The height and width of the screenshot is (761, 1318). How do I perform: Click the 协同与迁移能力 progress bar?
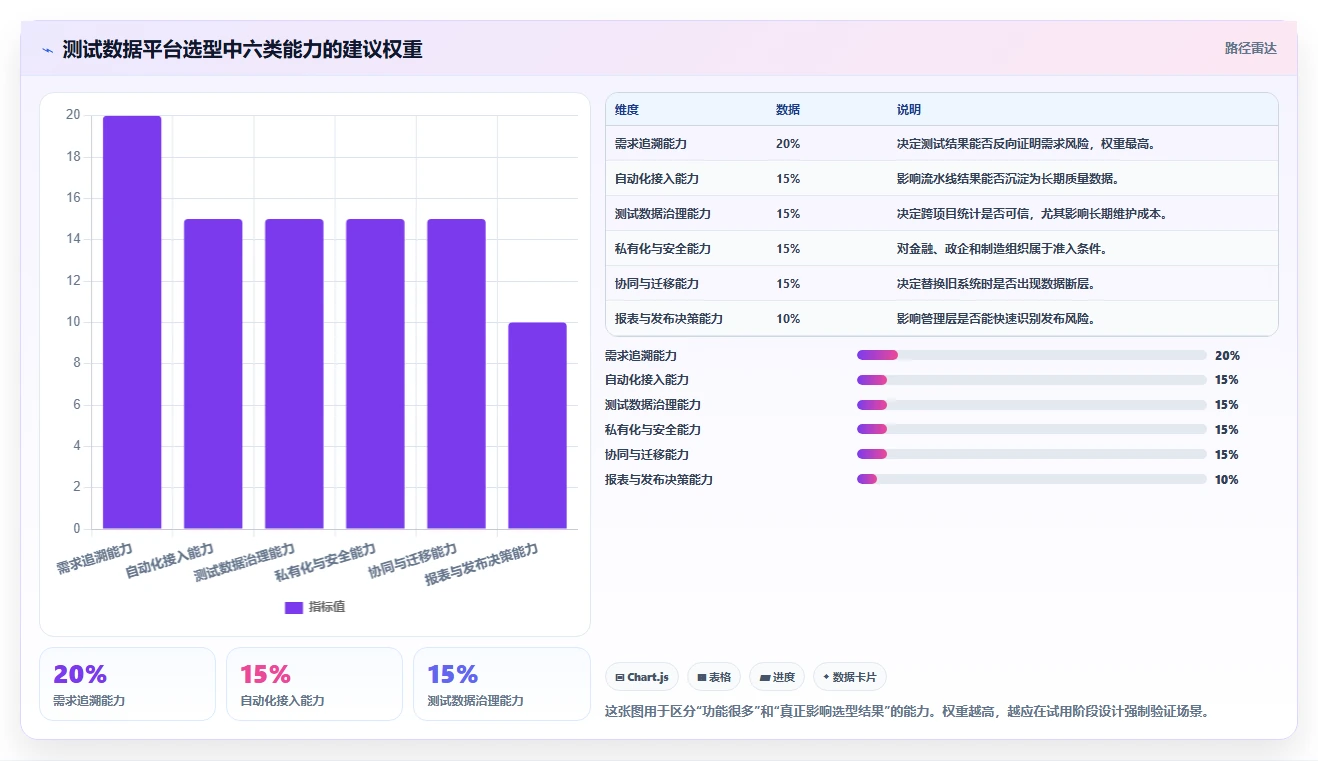[1032, 455]
